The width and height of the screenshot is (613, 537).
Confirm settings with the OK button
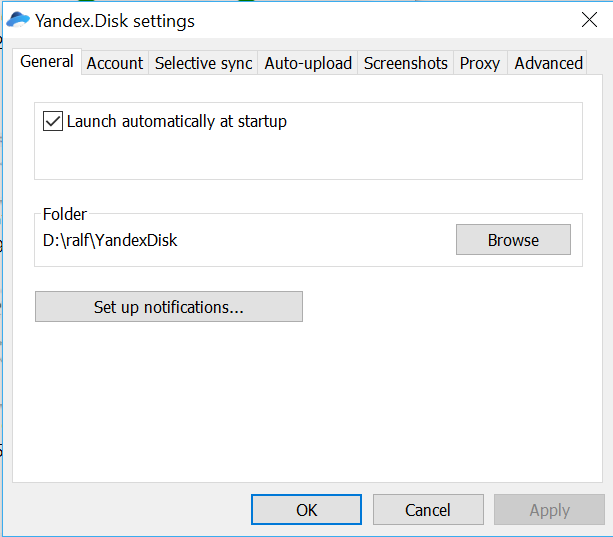click(x=306, y=510)
